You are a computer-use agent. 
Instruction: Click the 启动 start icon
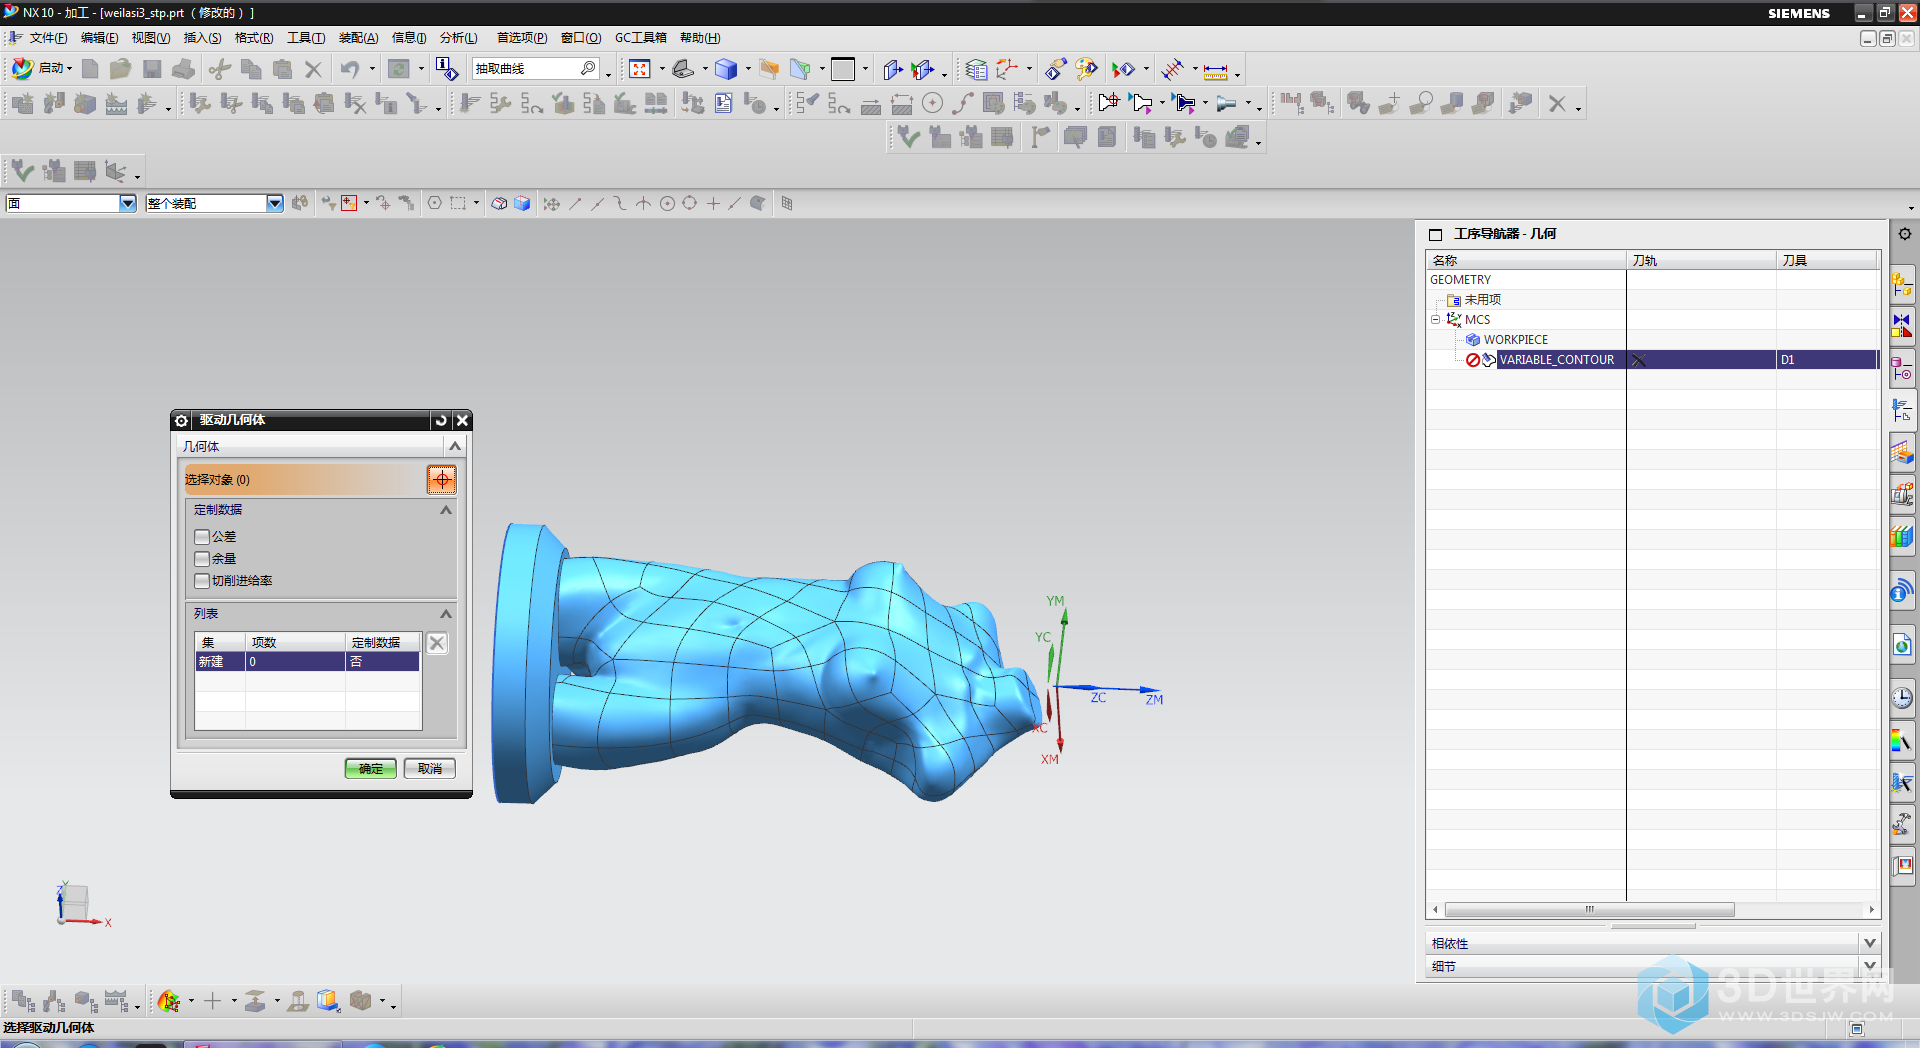22,68
